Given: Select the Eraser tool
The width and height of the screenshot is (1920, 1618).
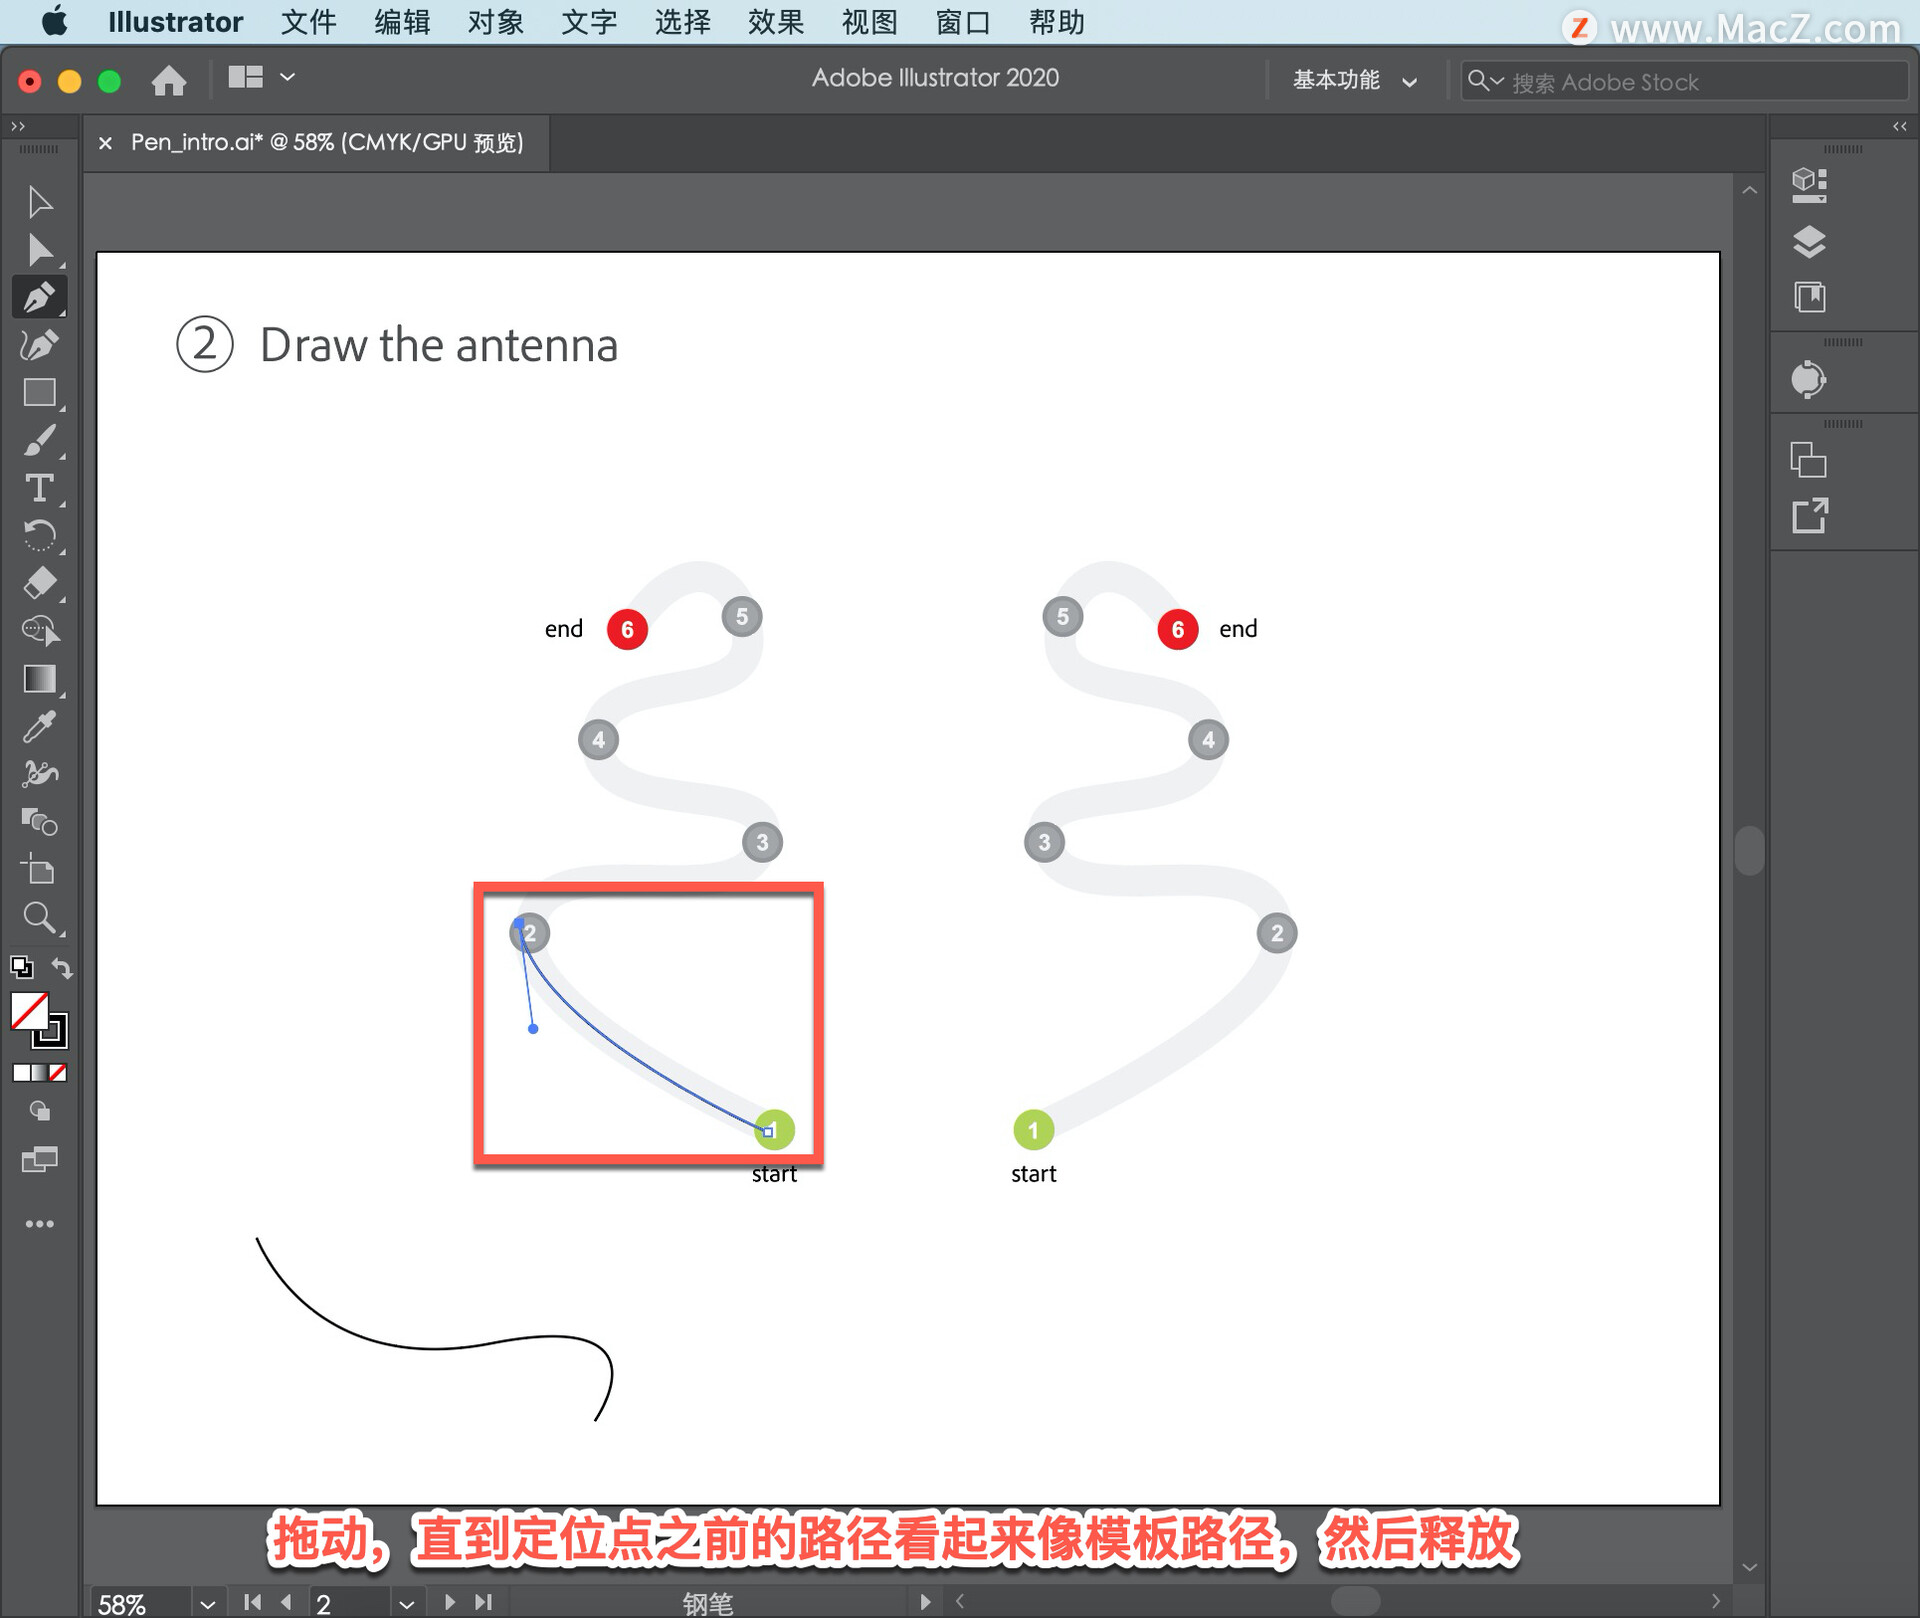Looking at the screenshot, I should (40, 583).
